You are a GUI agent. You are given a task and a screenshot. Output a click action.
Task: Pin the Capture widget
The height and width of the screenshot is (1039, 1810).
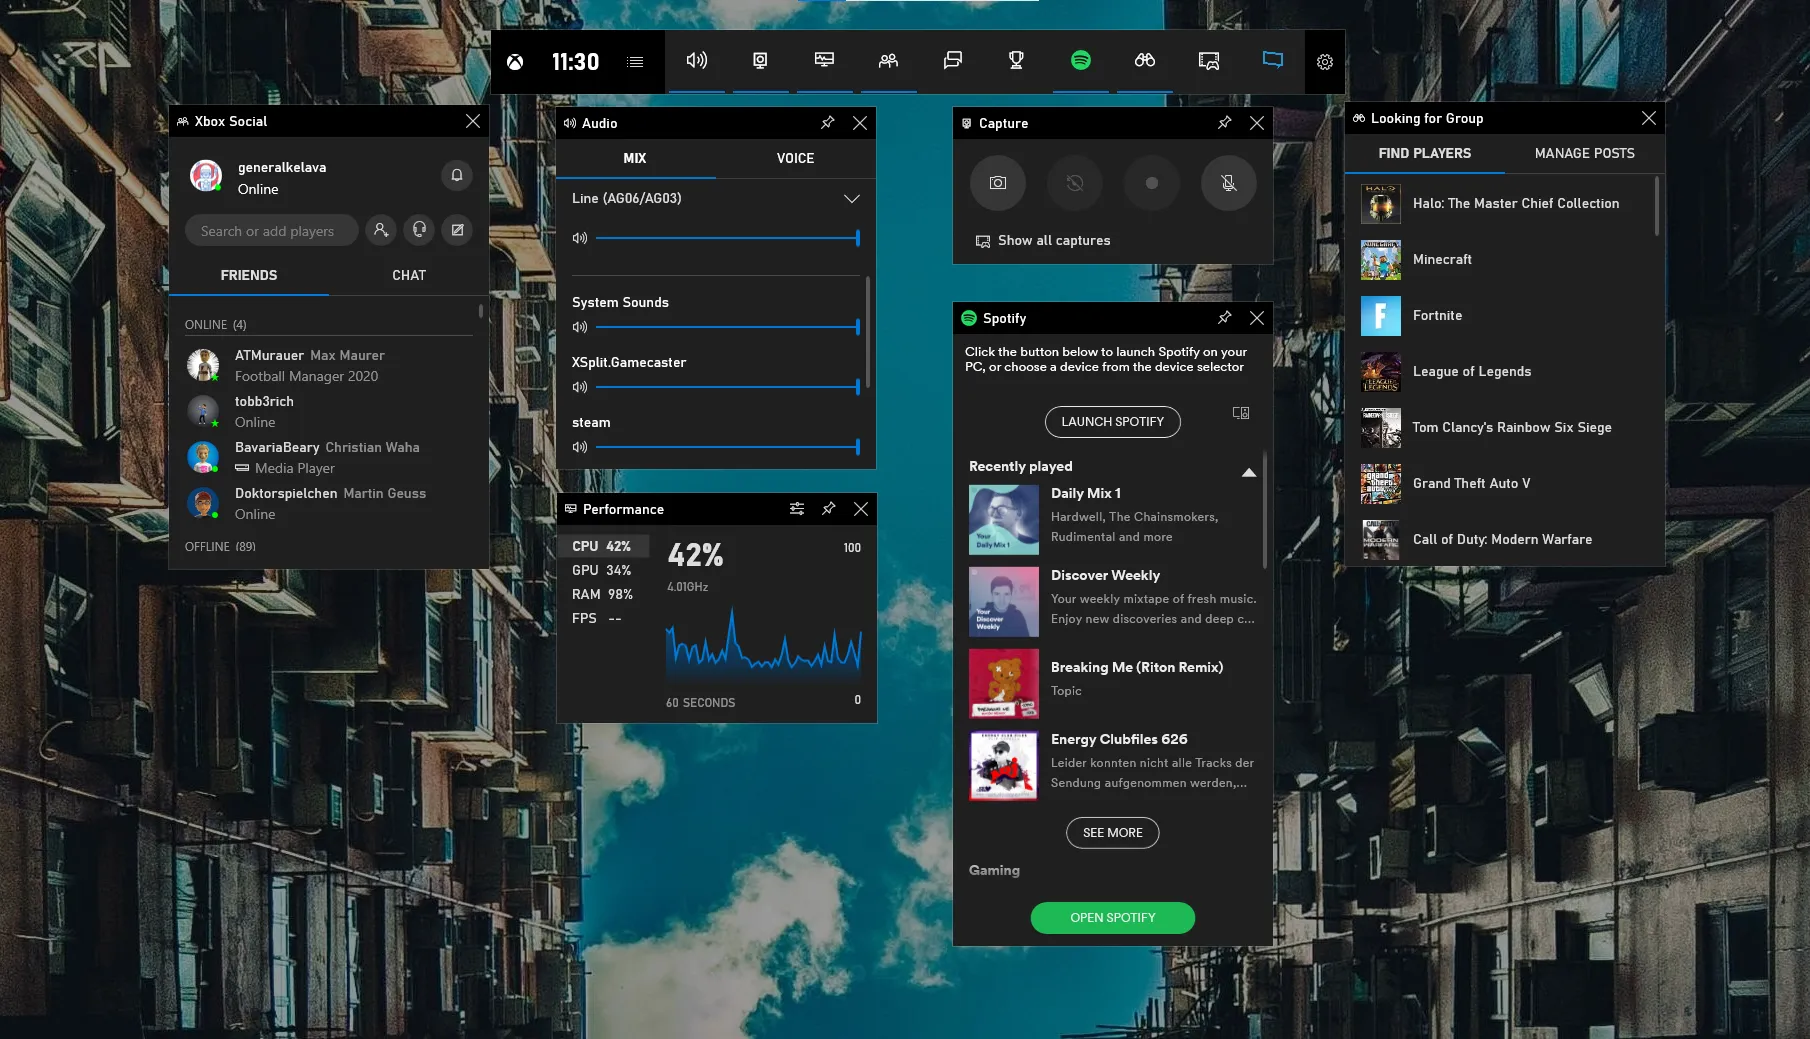pyautogui.click(x=1225, y=123)
